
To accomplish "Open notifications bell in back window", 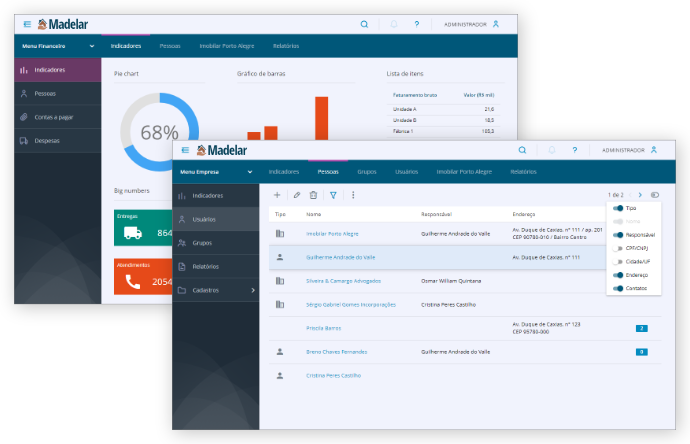I will (x=394, y=24).
